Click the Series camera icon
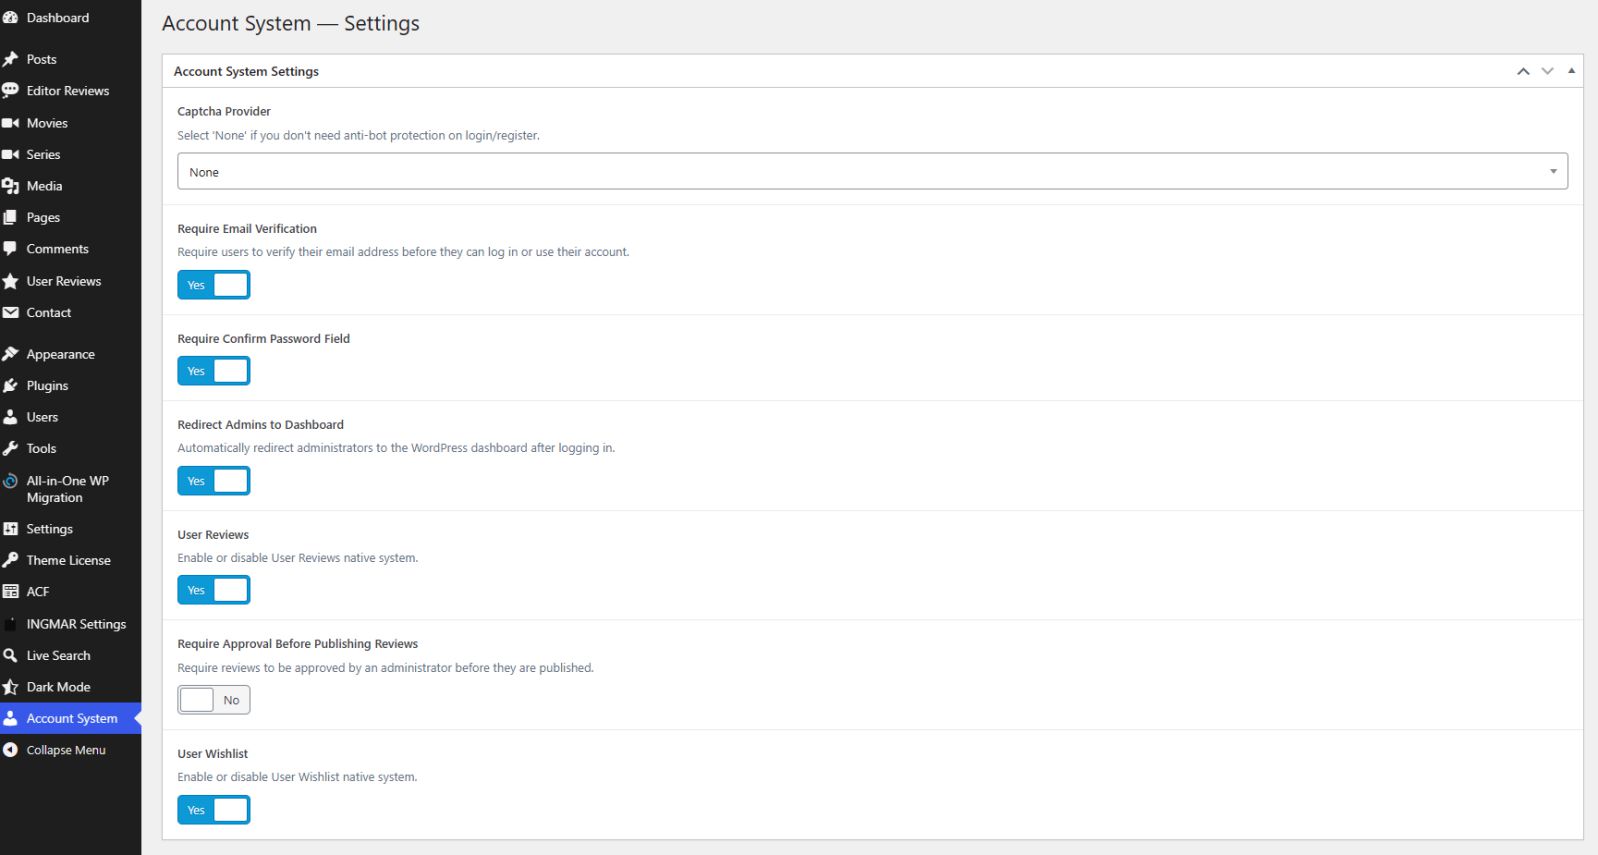This screenshot has width=1598, height=855. [x=10, y=155]
